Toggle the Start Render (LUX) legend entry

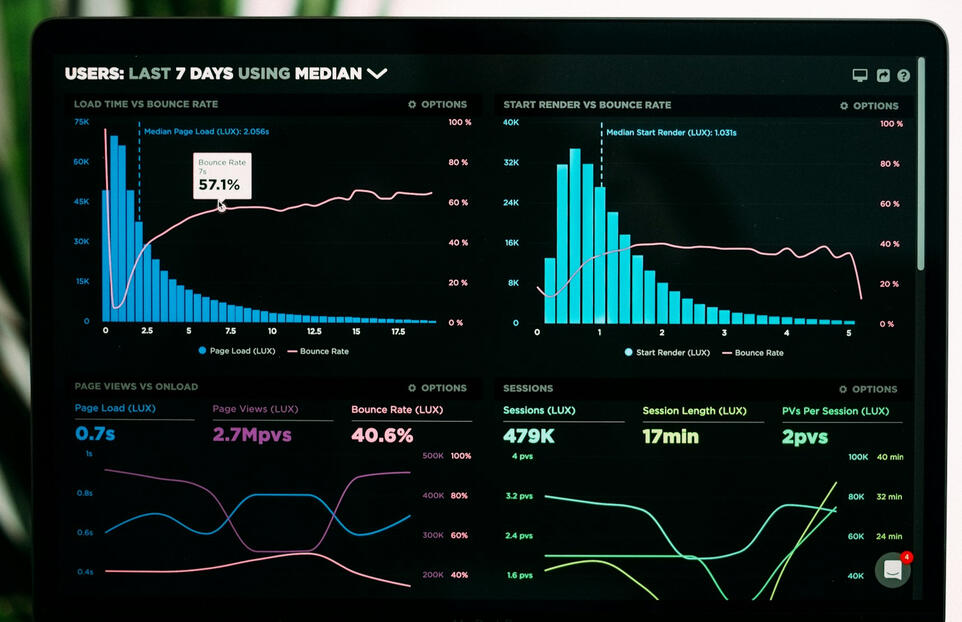[668, 352]
